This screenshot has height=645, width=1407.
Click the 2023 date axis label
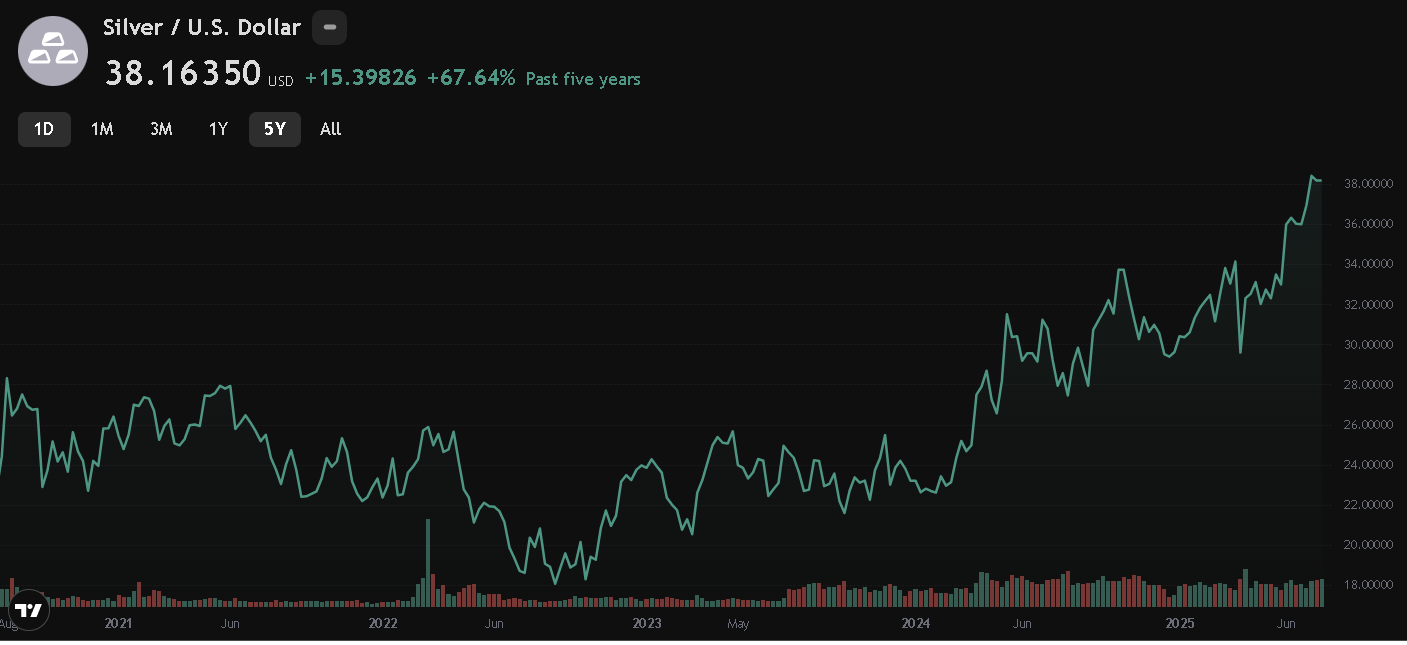tap(647, 623)
